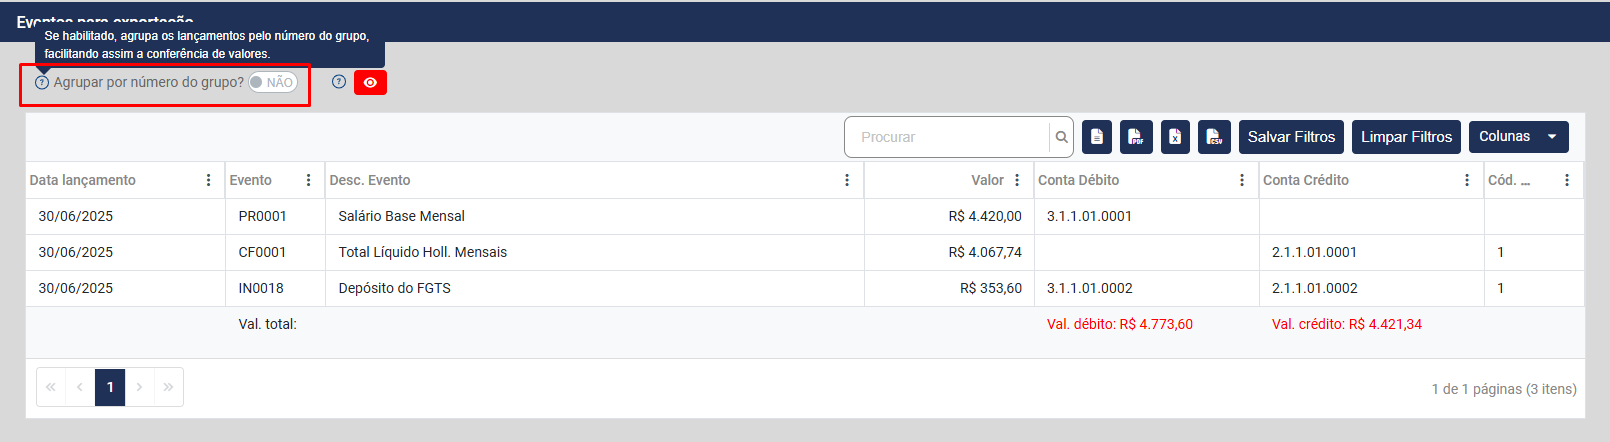Viewport: 1610px width, 442px height.
Task: Sort by Desc. Evento column header
Action: pyautogui.click(x=370, y=180)
